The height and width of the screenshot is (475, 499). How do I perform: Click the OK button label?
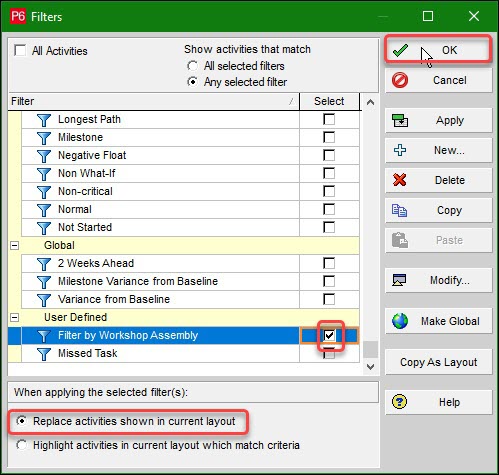coord(449,50)
